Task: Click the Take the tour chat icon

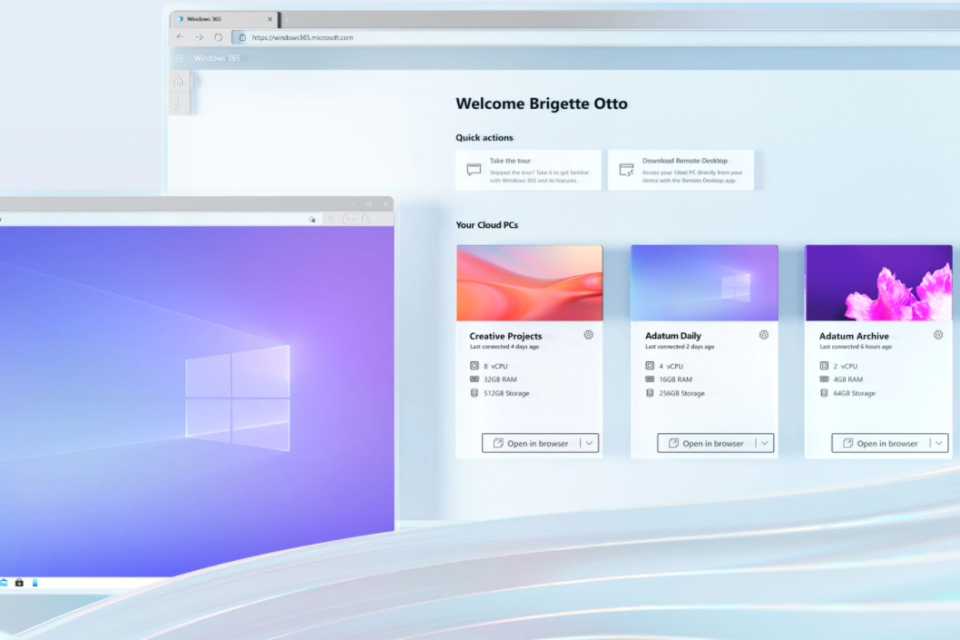Action: coord(474,170)
